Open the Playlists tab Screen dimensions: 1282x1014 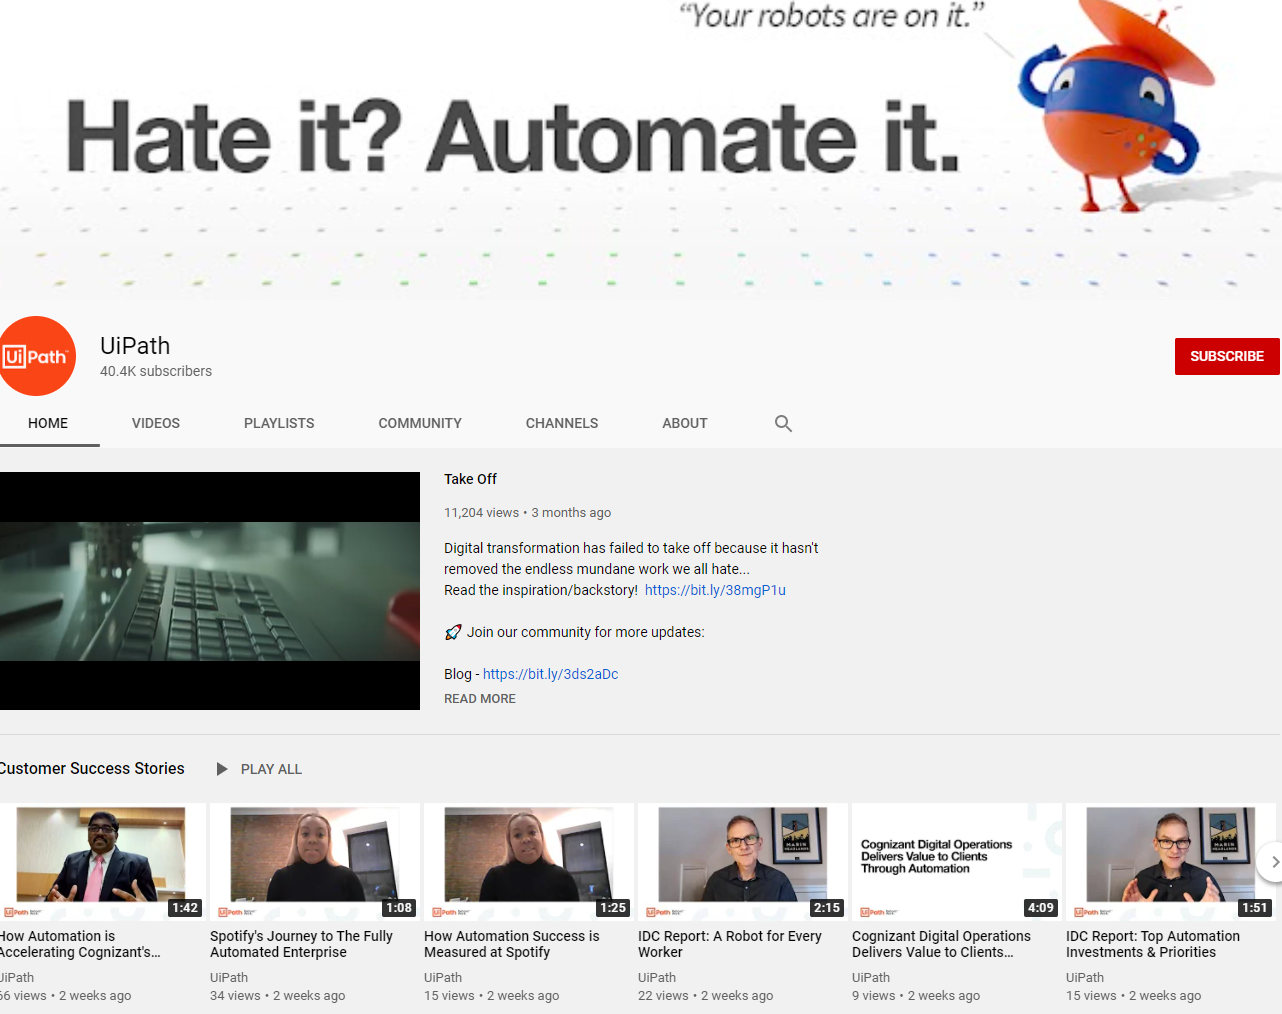pyautogui.click(x=279, y=424)
